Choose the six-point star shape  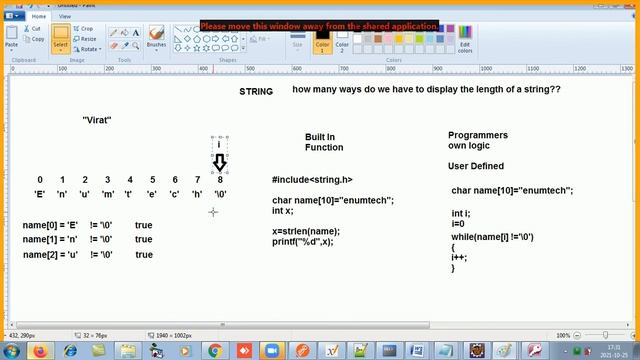point(206,48)
